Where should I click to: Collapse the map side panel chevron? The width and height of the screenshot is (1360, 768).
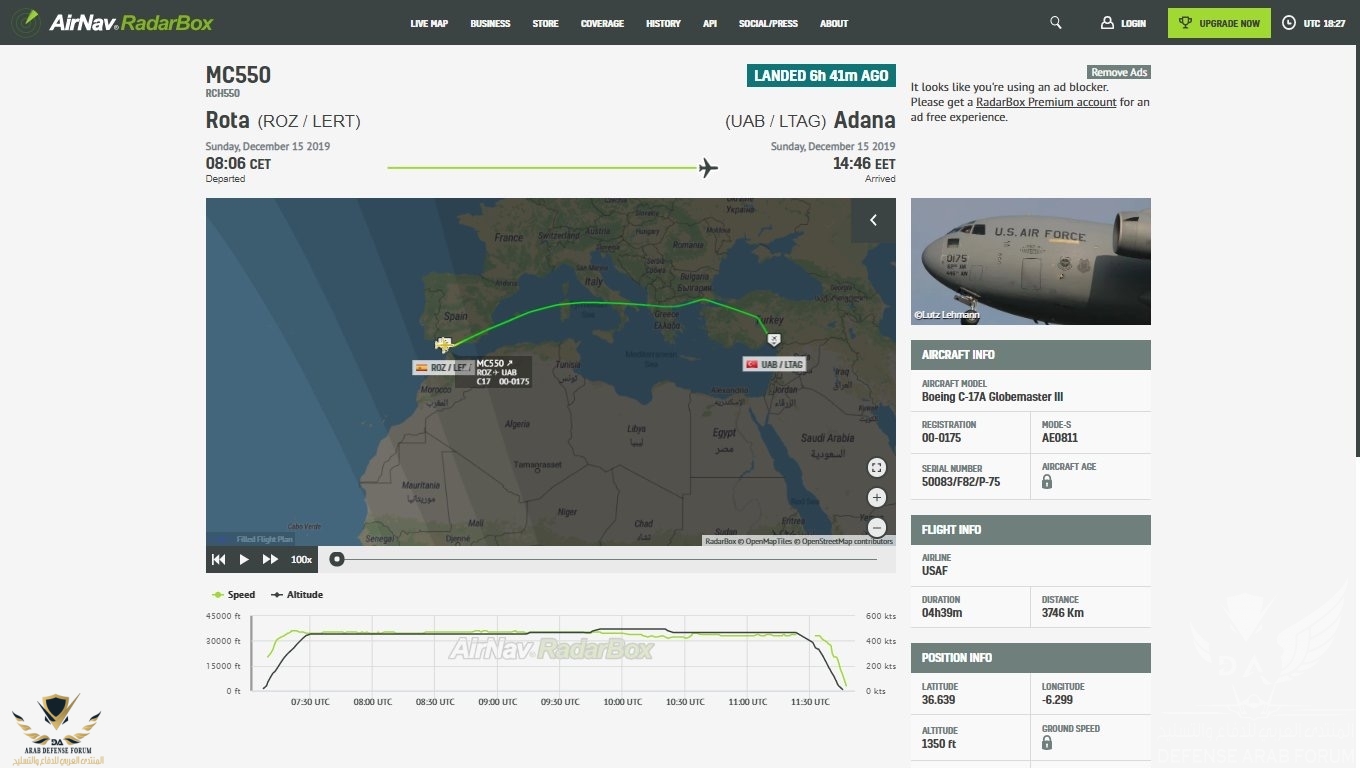(x=873, y=220)
